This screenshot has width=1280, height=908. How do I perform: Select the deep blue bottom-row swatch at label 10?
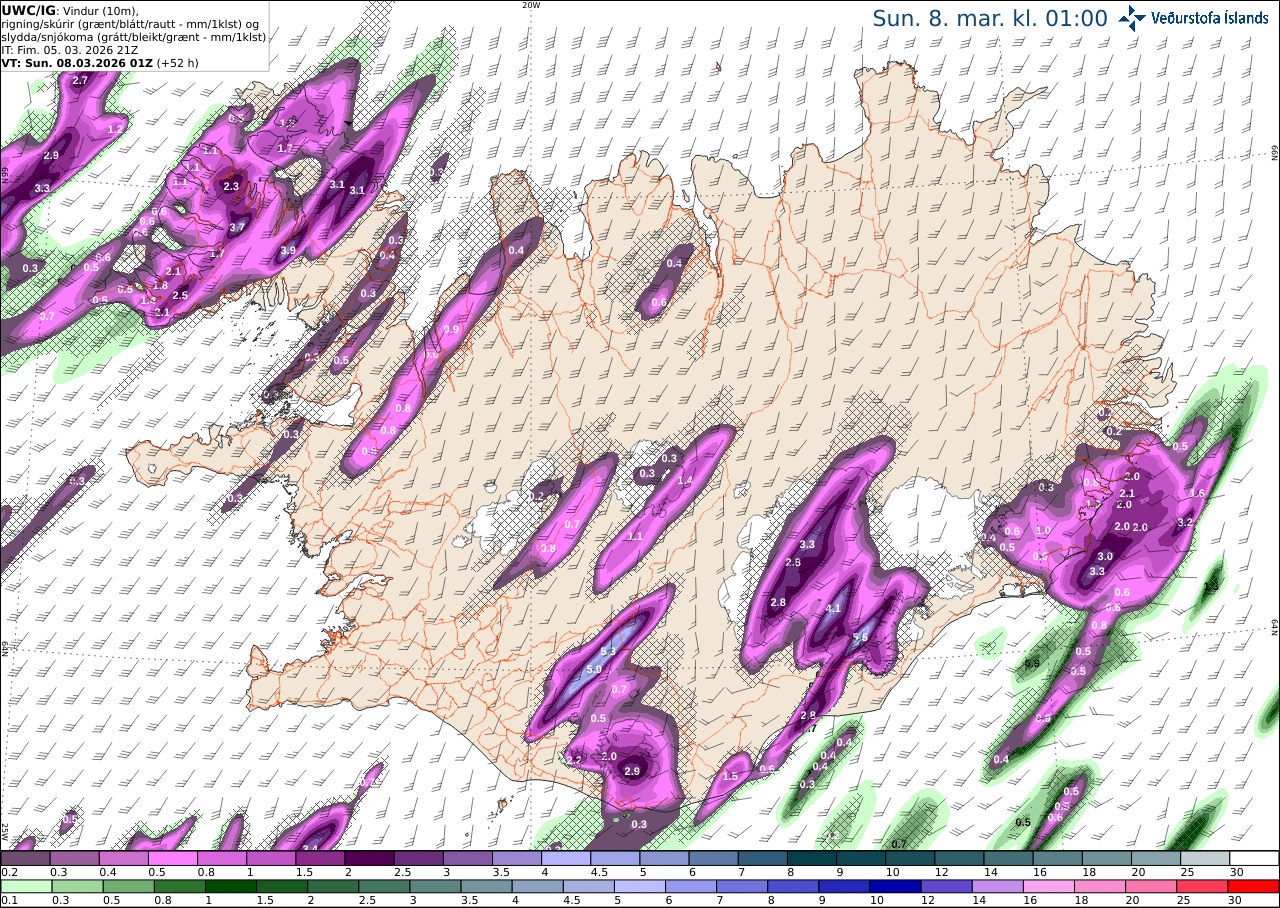click(x=896, y=885)
